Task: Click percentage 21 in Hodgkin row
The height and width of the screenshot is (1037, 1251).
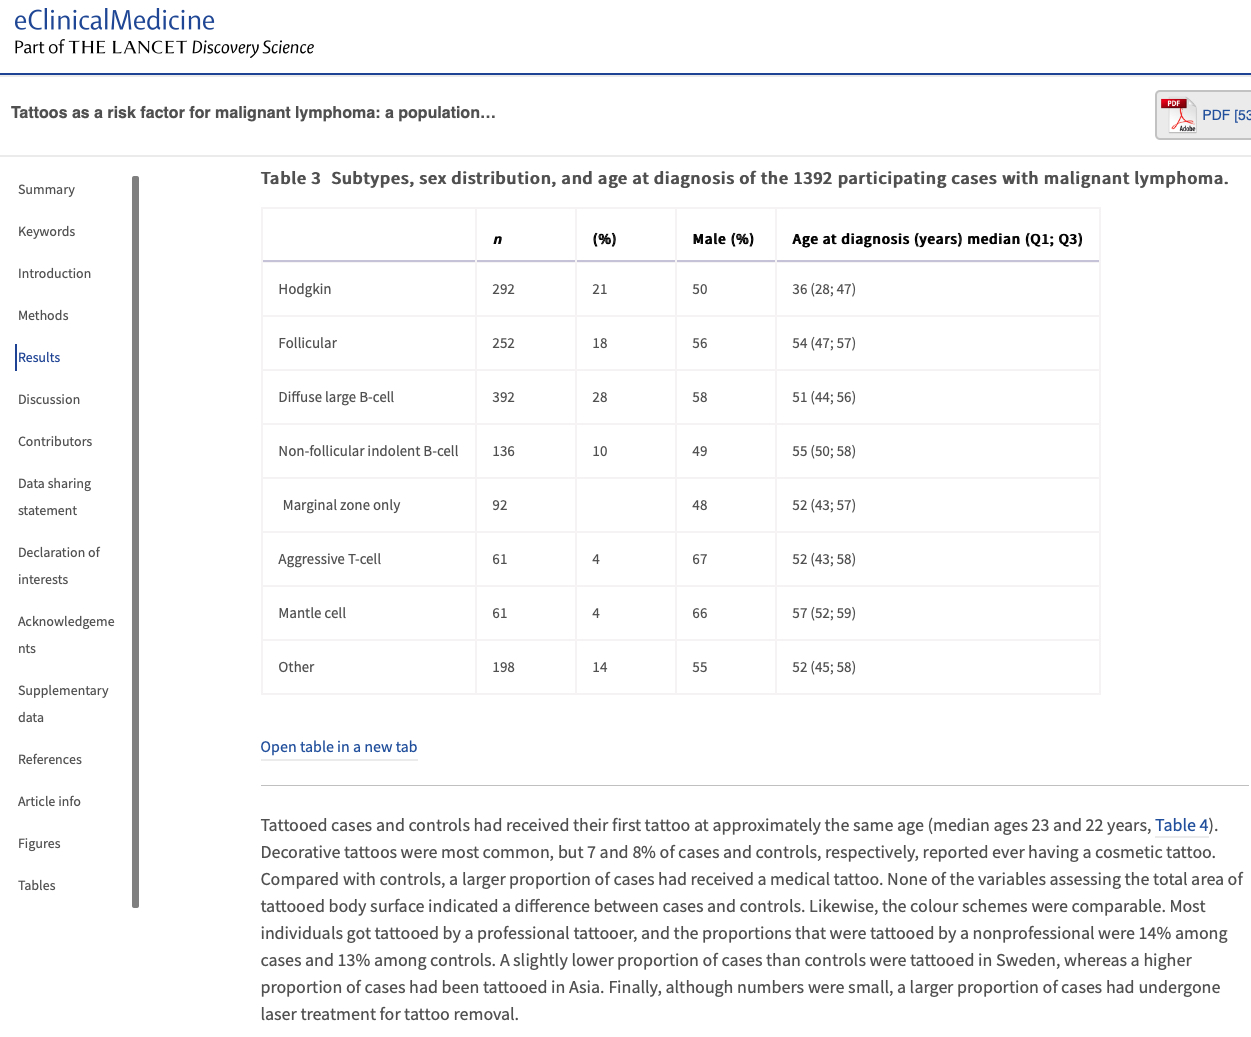Action: (600, 289)
